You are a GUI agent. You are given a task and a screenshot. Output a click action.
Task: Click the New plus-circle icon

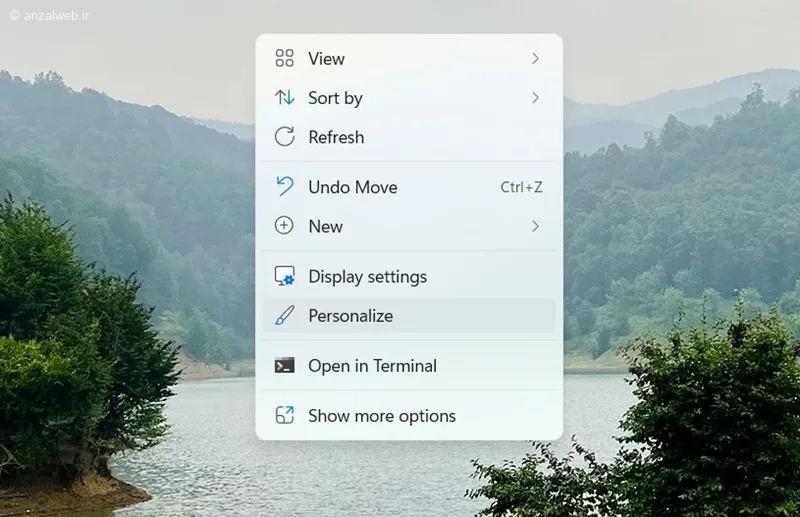tap(284, 226)
